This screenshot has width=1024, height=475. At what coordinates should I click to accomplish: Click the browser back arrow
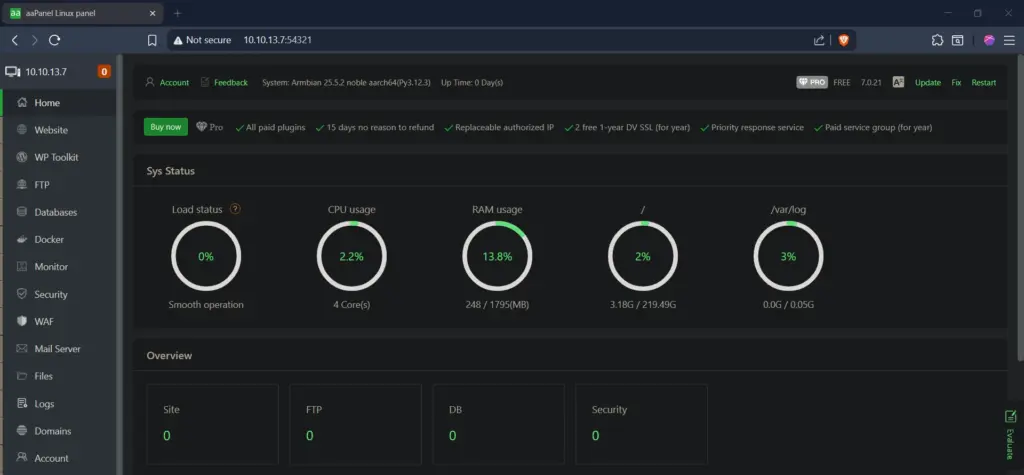pos(14,40)
